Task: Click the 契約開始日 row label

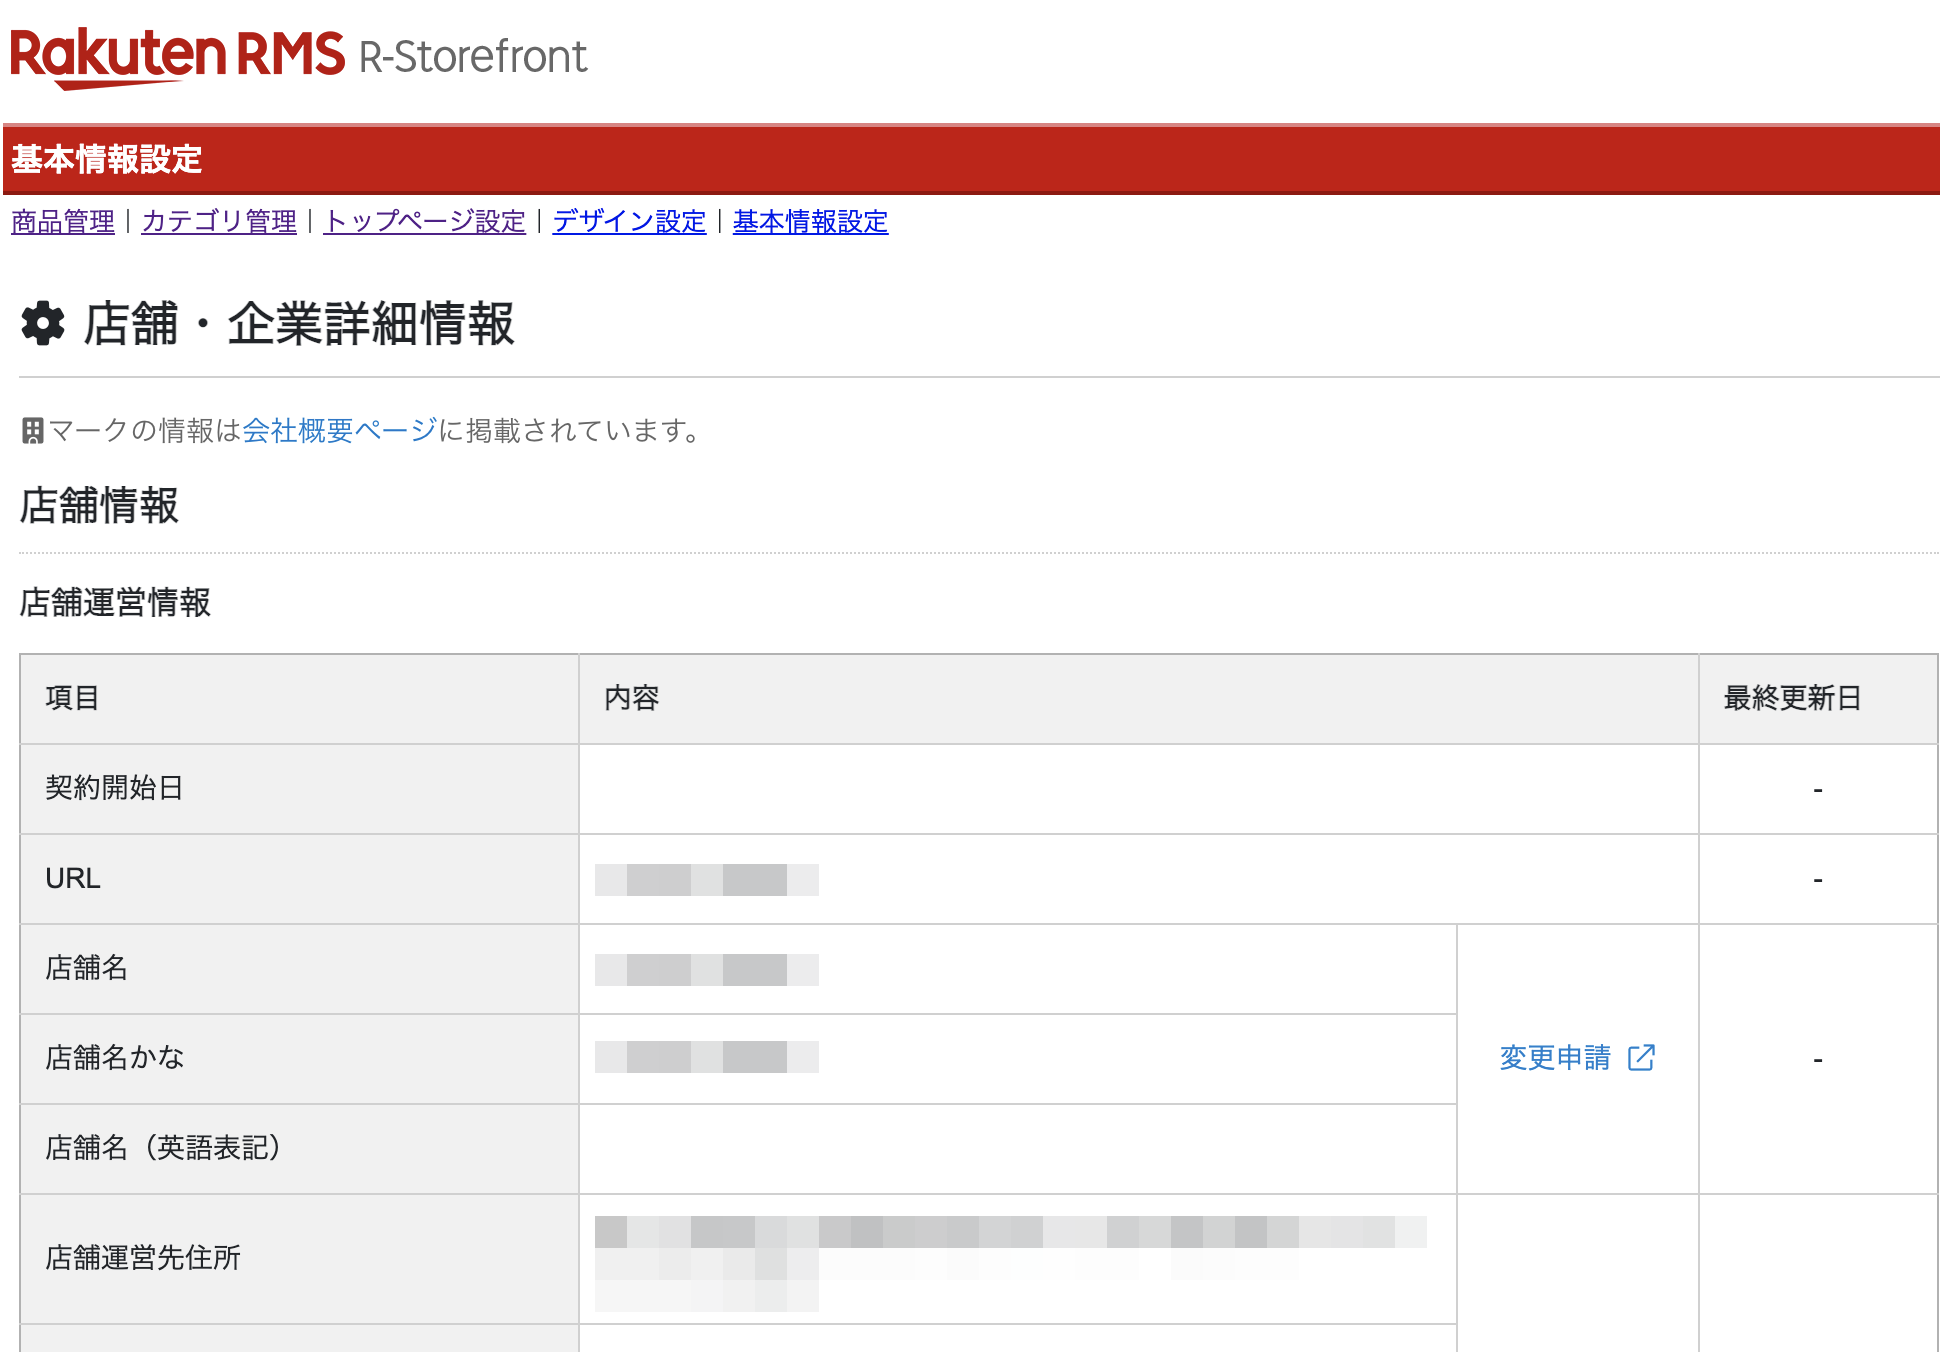Action: 114,788
